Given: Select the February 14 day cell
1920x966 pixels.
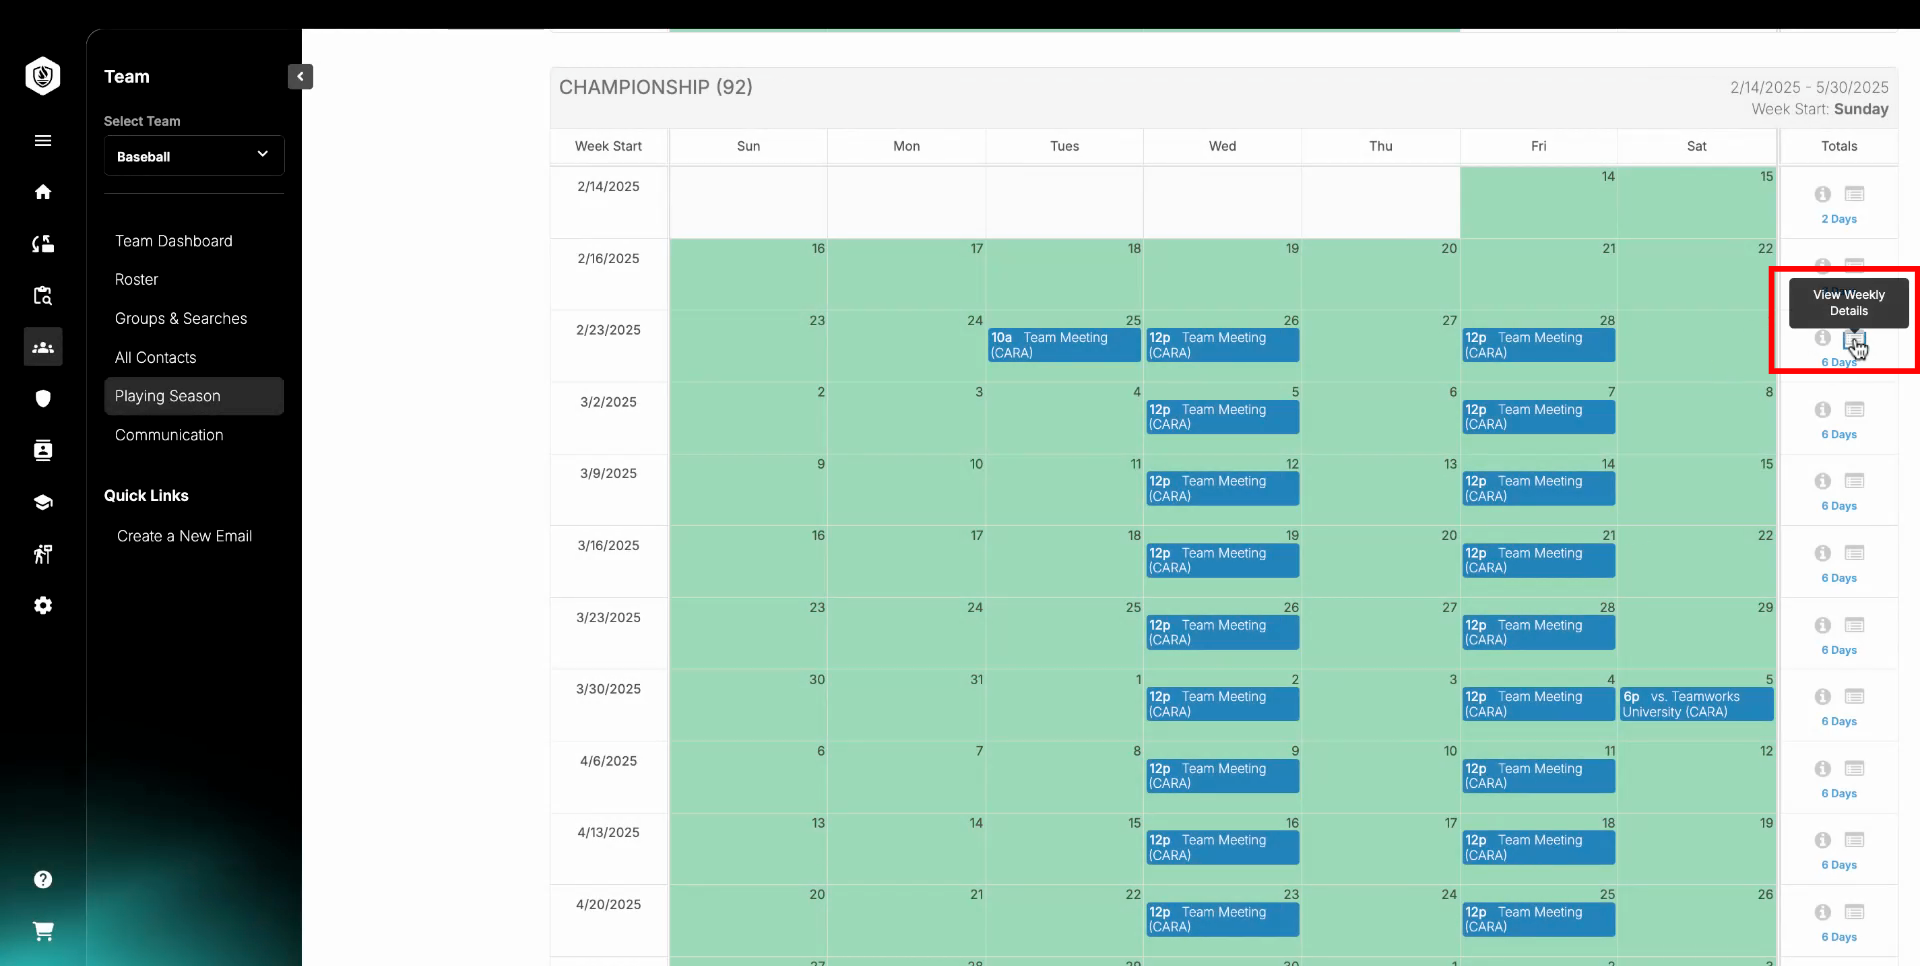Looking at the screenshot, I should click(x=1538, y=202).
